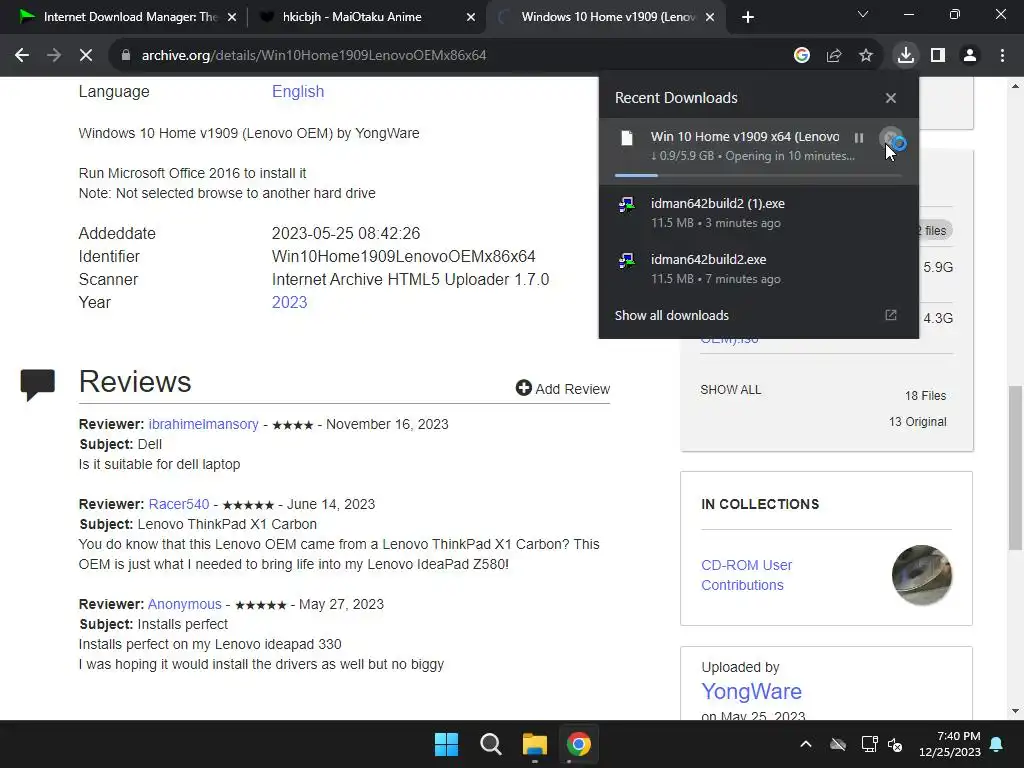Image resolution: width=1024 pixels, height=768 pixels.
Task: Open the network tray icon
Action: (869, 744)
